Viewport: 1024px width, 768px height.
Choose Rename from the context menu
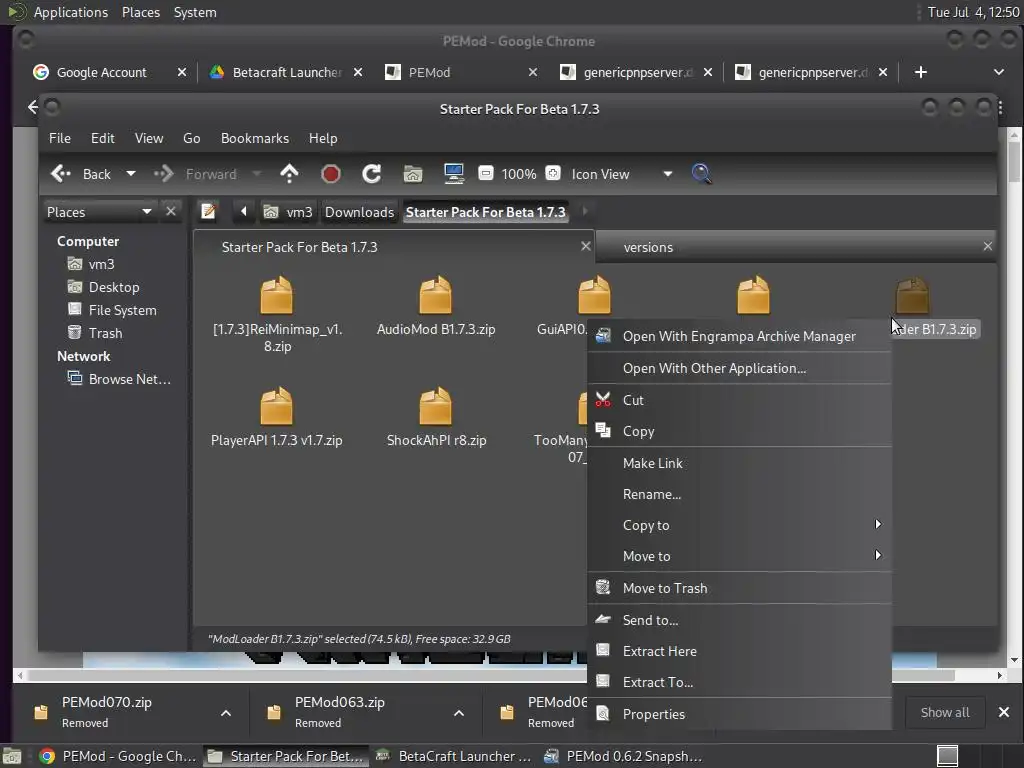pyautogui.click(x=740, y=494)
